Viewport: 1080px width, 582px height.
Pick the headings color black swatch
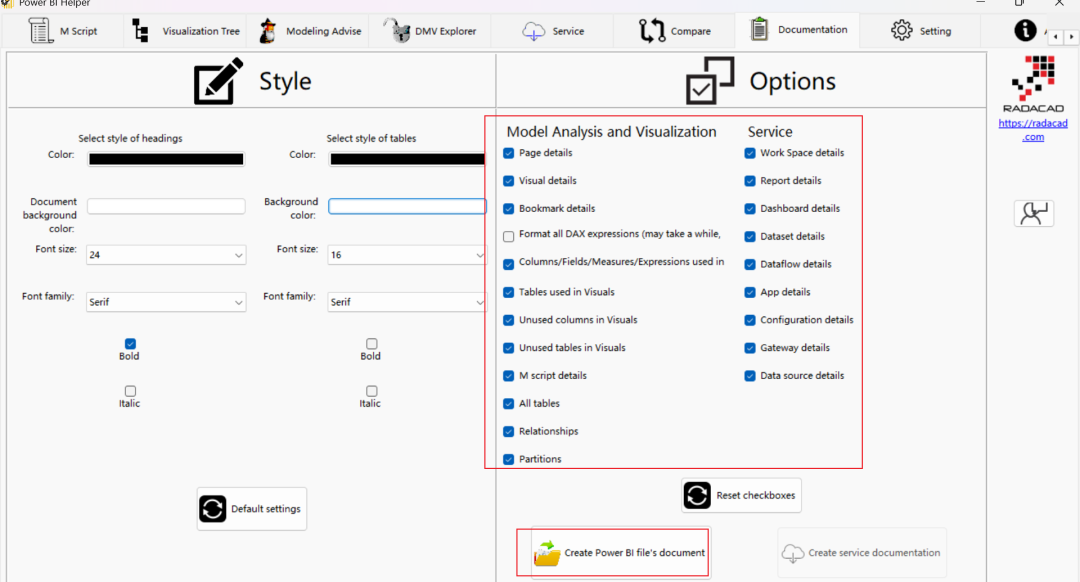click(x=166, y=159)
